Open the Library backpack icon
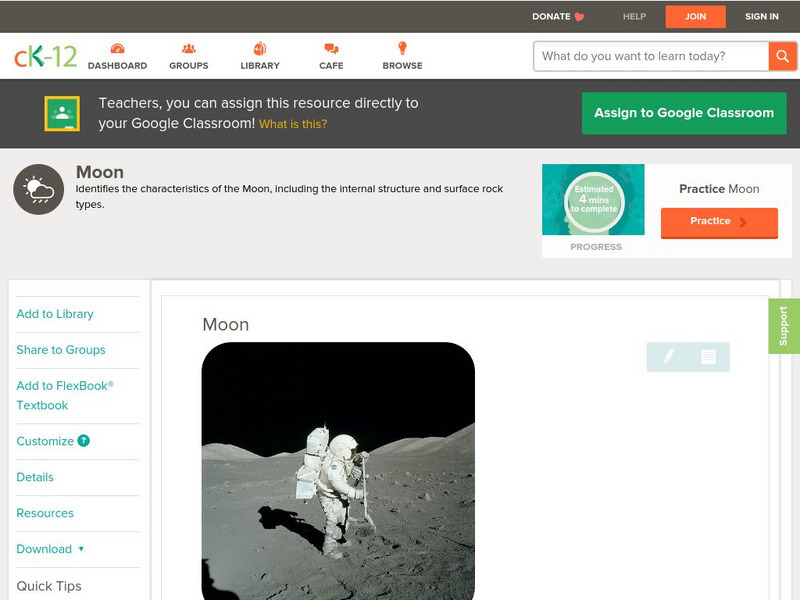 (x=260, y=48)
